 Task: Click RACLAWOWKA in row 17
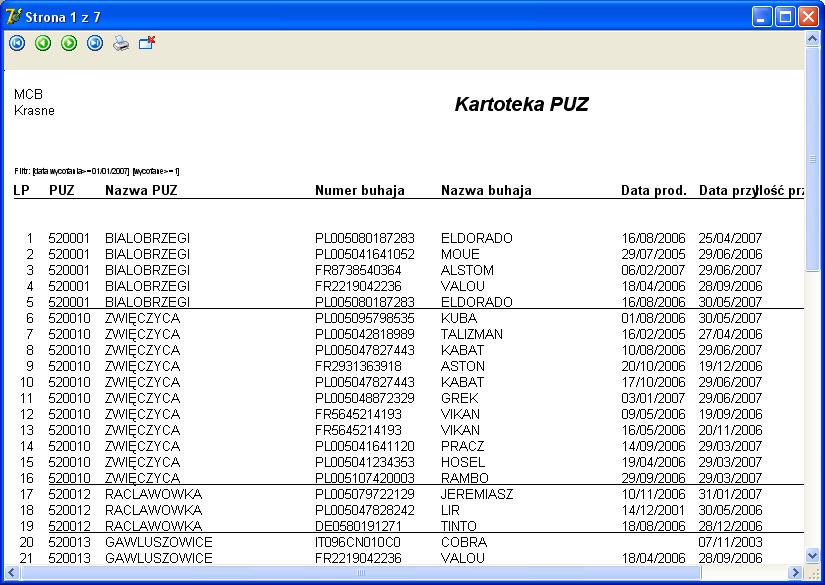(x=154, y=494)
